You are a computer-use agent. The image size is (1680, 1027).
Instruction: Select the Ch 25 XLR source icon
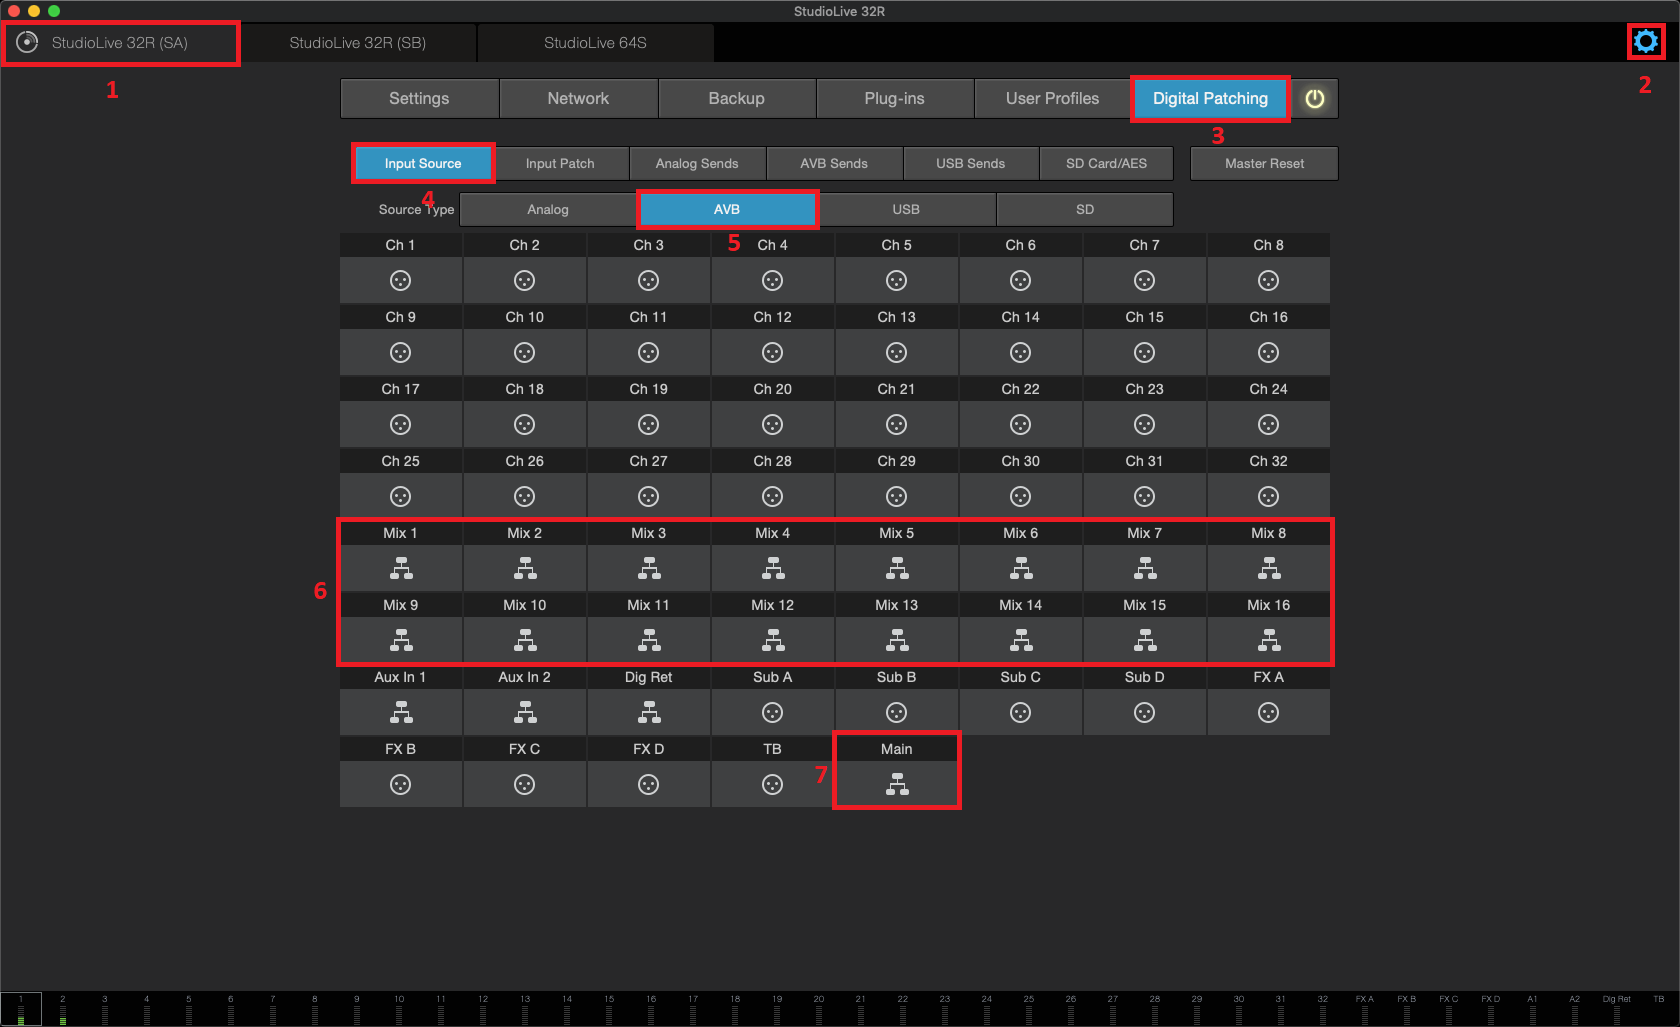point(400,497)
